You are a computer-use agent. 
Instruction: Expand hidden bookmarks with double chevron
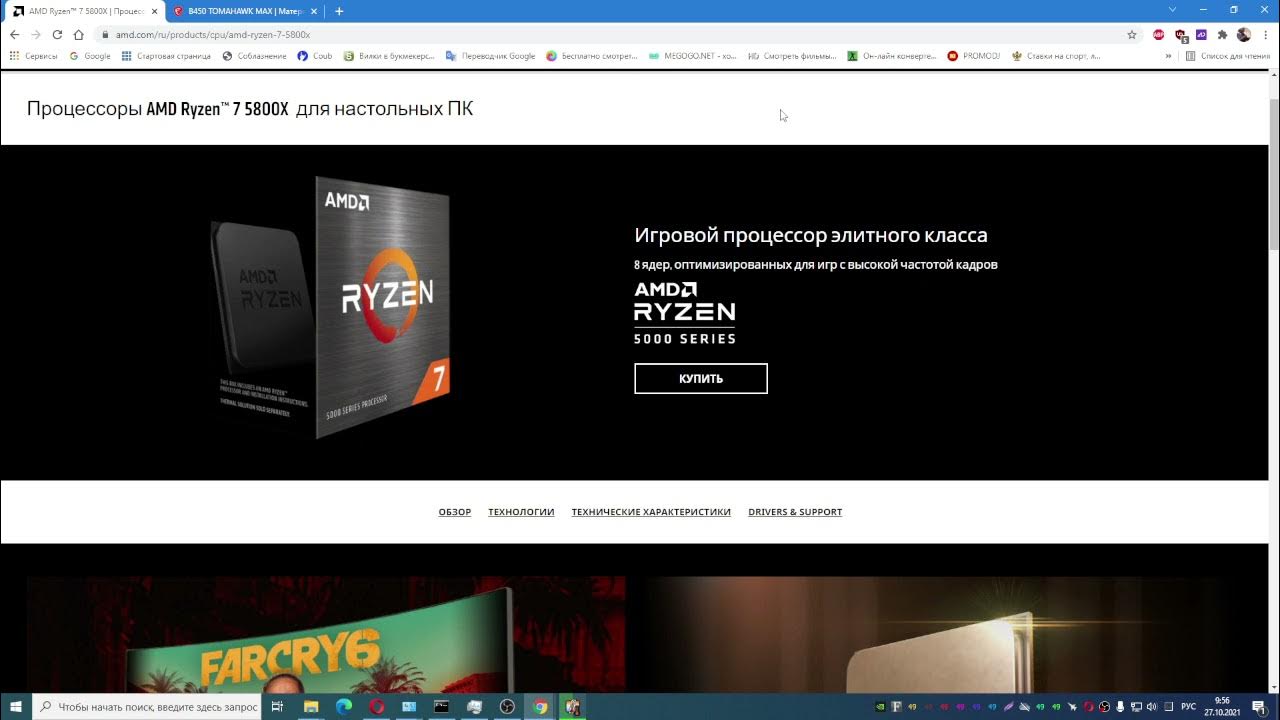coord(1168,56)
